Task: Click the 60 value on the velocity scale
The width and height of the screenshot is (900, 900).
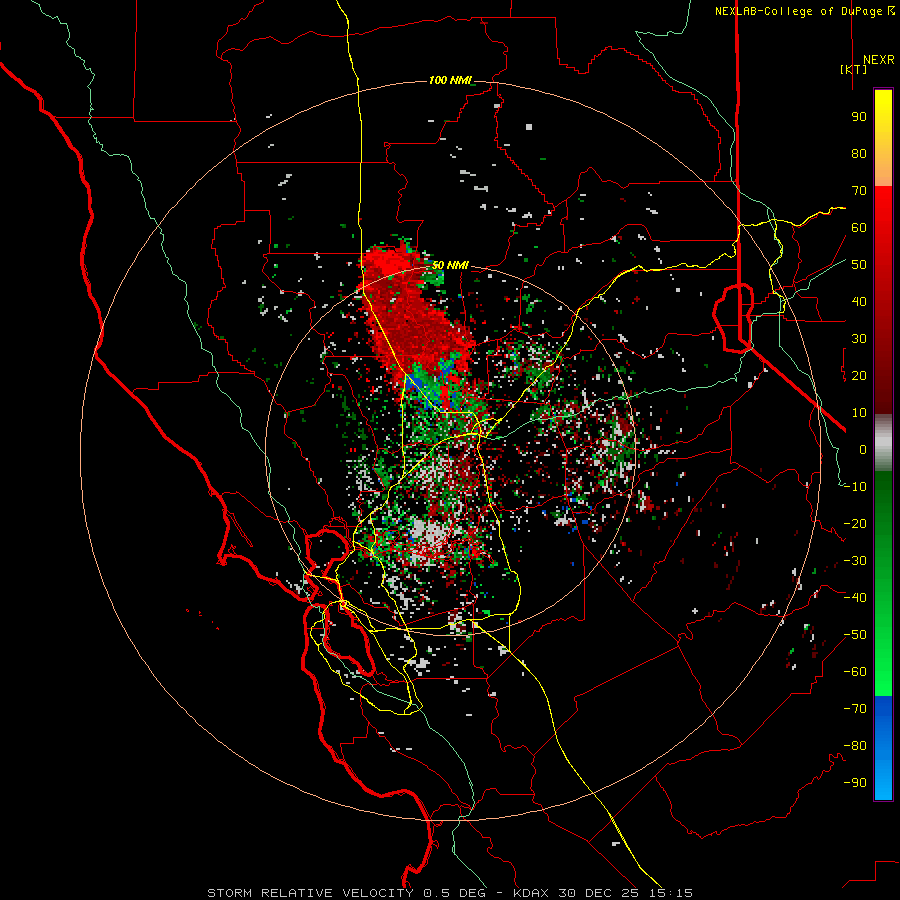Action: click(859, 228)
